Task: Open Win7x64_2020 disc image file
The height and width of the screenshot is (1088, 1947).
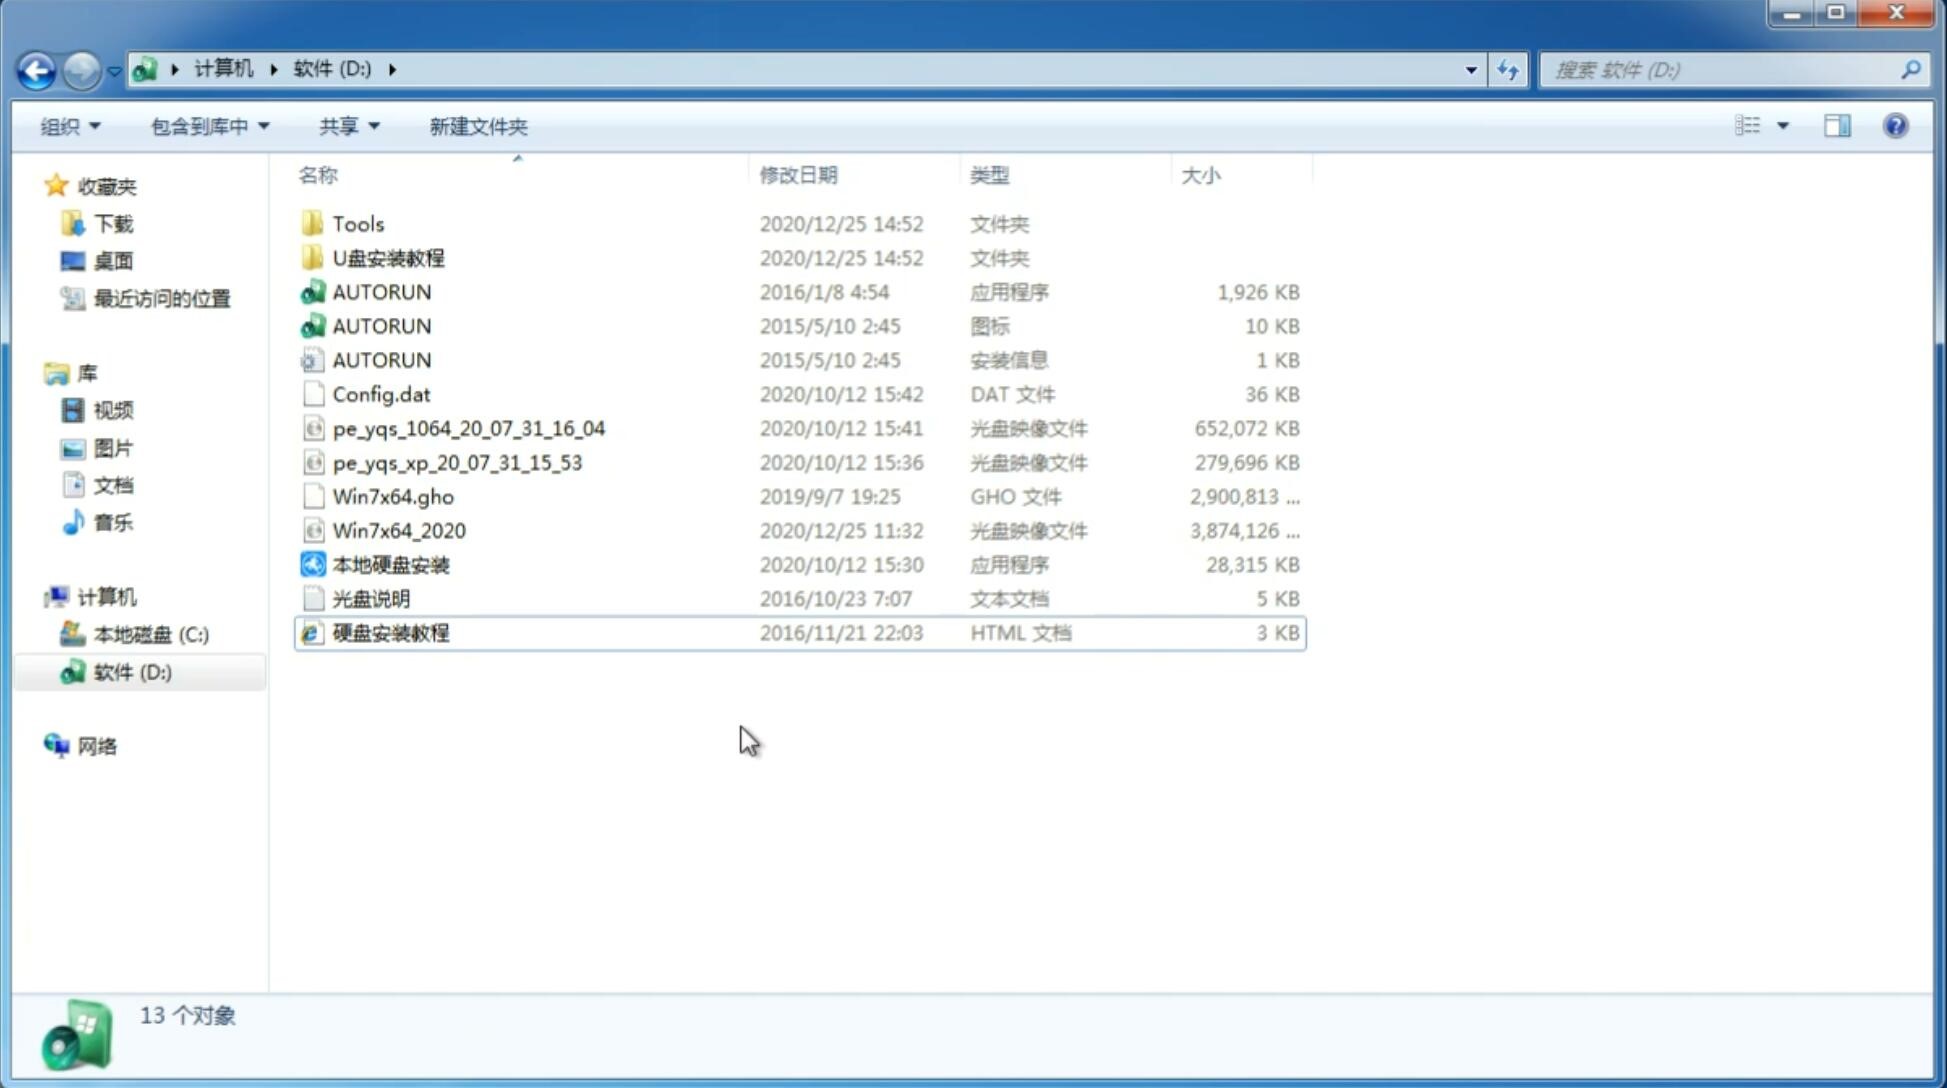Action: pyautogui.click(x=398, y=531)
